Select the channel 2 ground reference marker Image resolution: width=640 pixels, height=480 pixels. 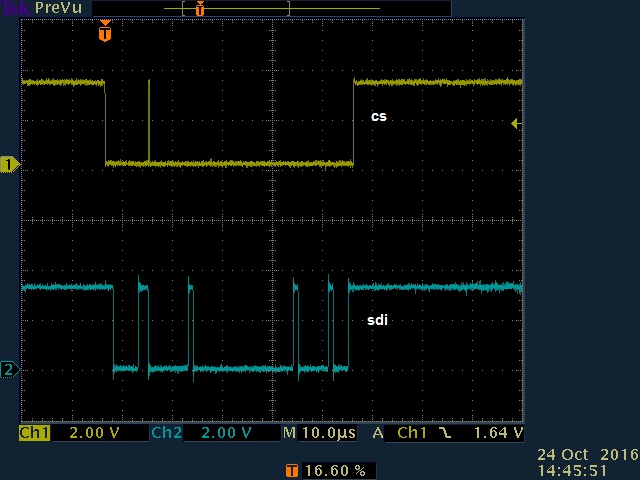[x=9, y=369]
